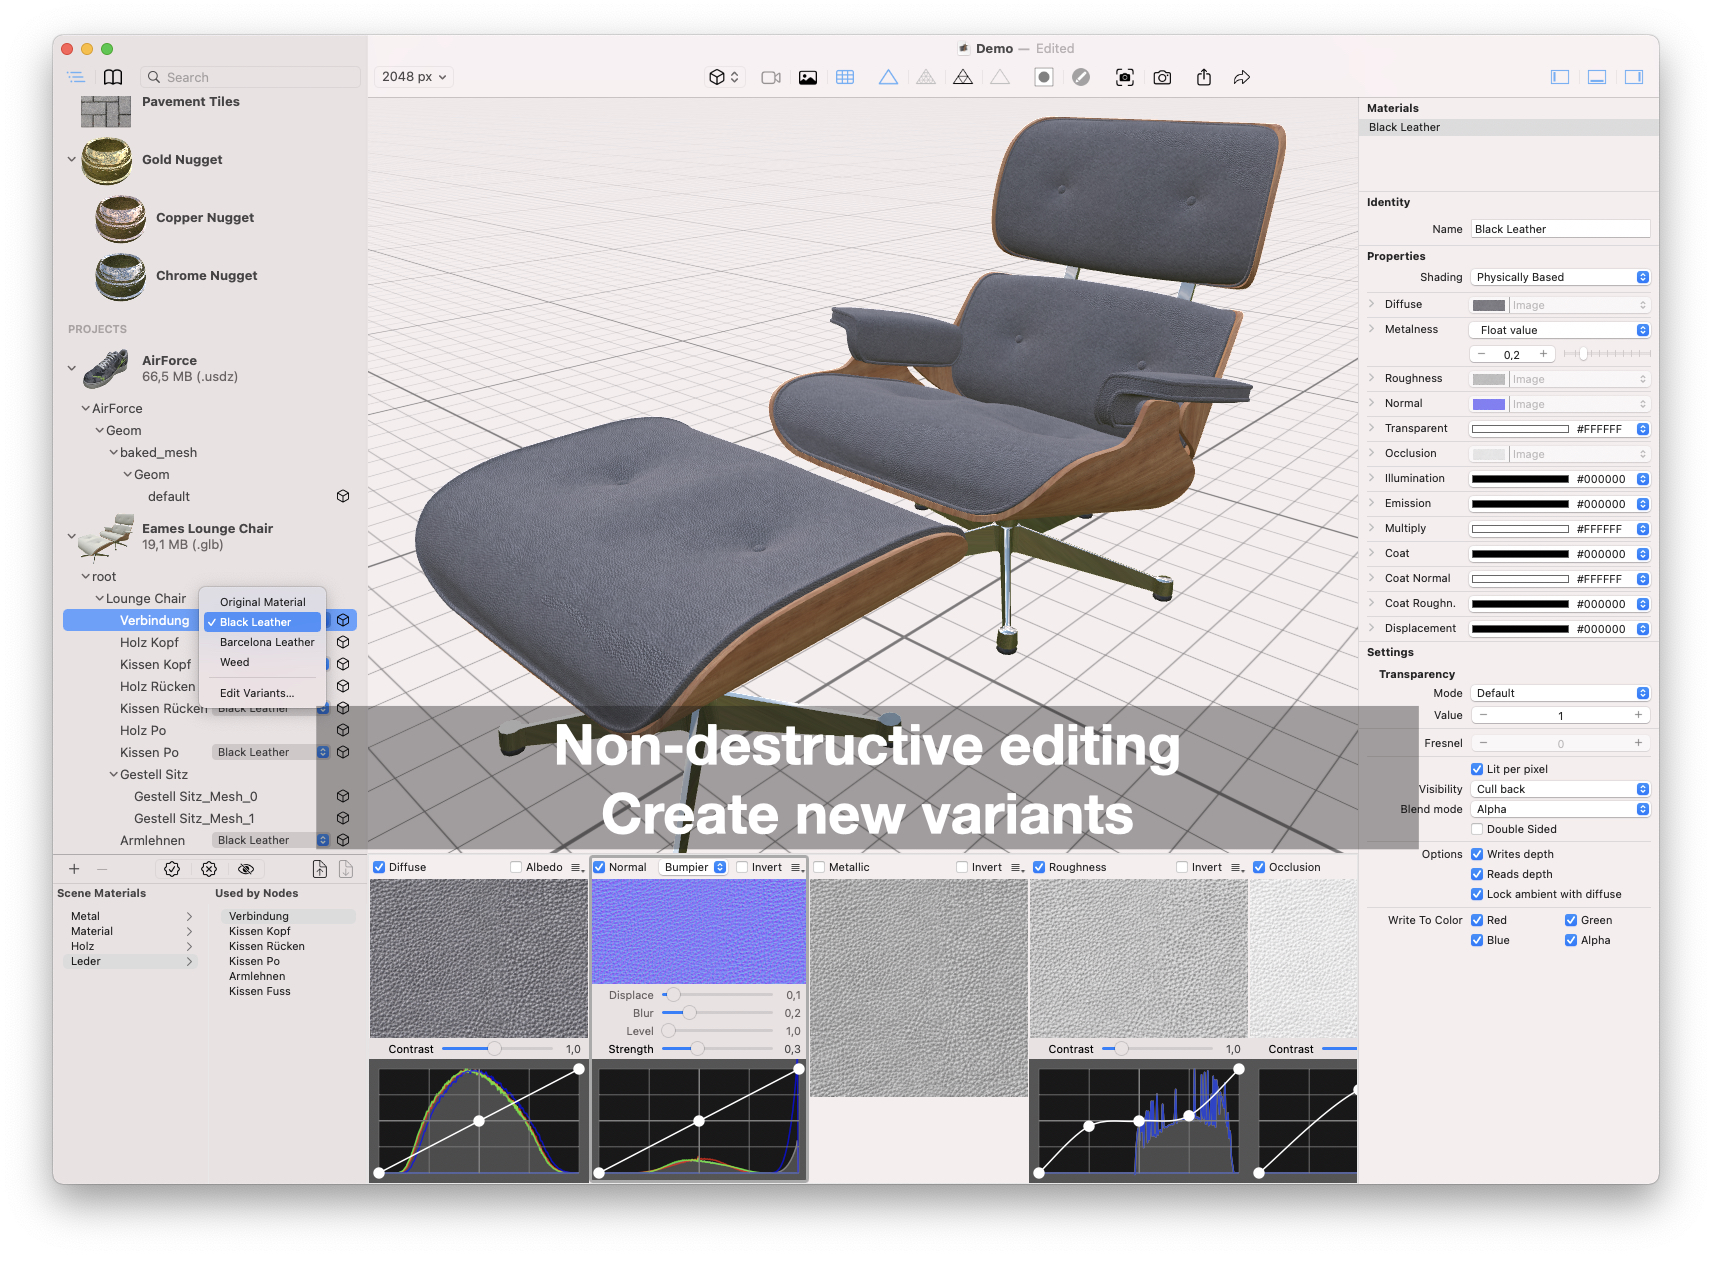Click the screenshot capture icon in toolbar
This screenshot has height=1261, width=1718.
click(x=1124, y=77)
